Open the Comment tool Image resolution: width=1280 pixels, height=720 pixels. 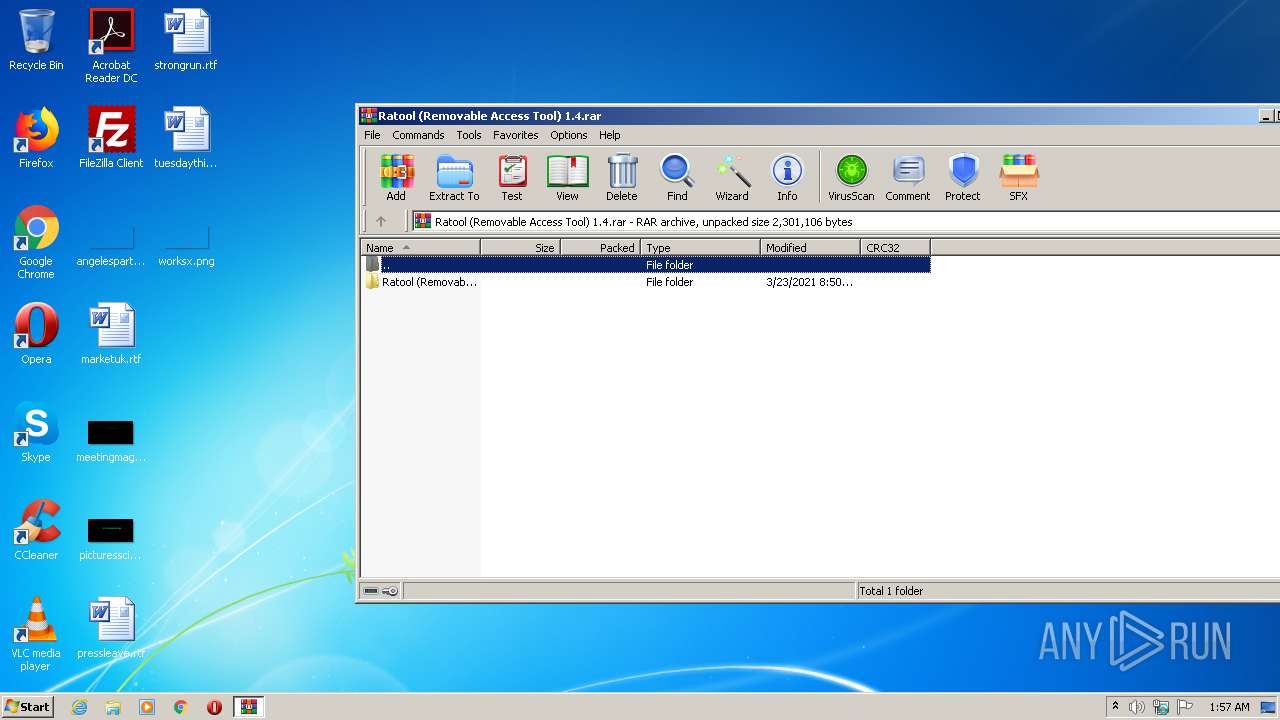point(908,178)
